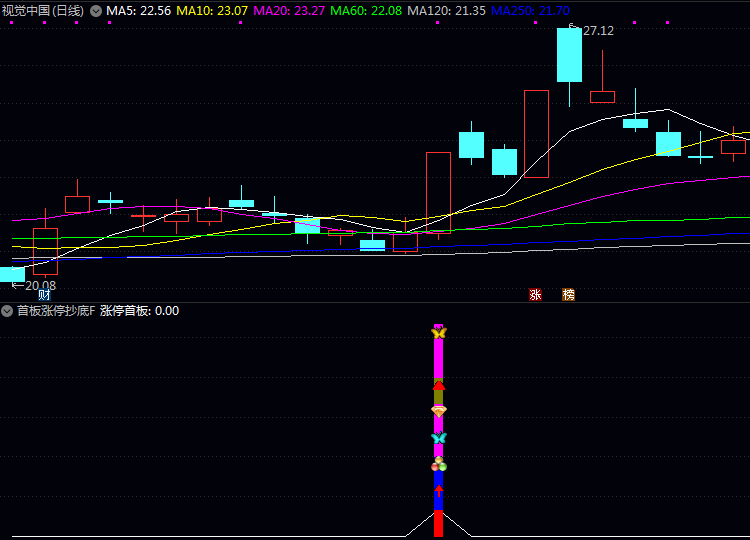Click the blue 财 marker icon
Viewport: 750px width, 540px height.
point(44,295)
